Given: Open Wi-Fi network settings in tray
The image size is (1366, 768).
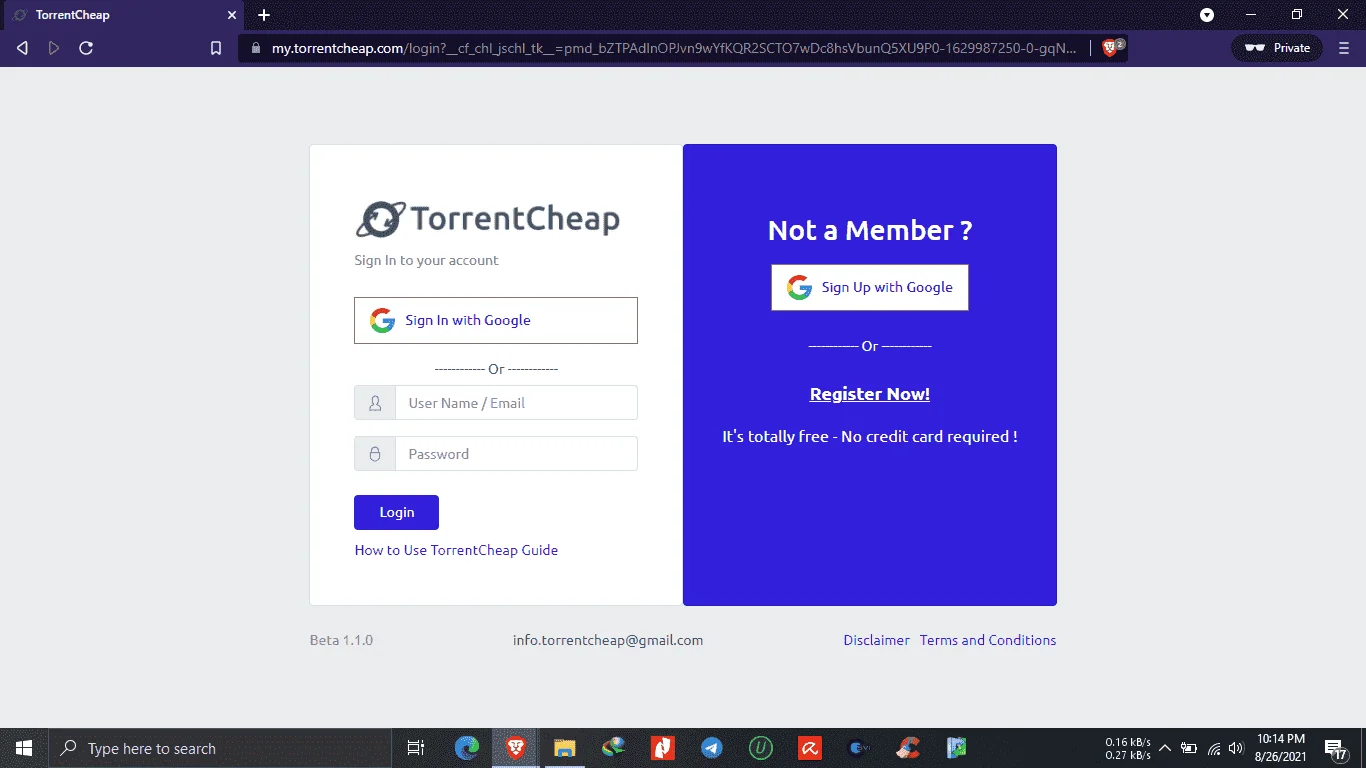Looking at the screenshot, I should pos(1214,748).
